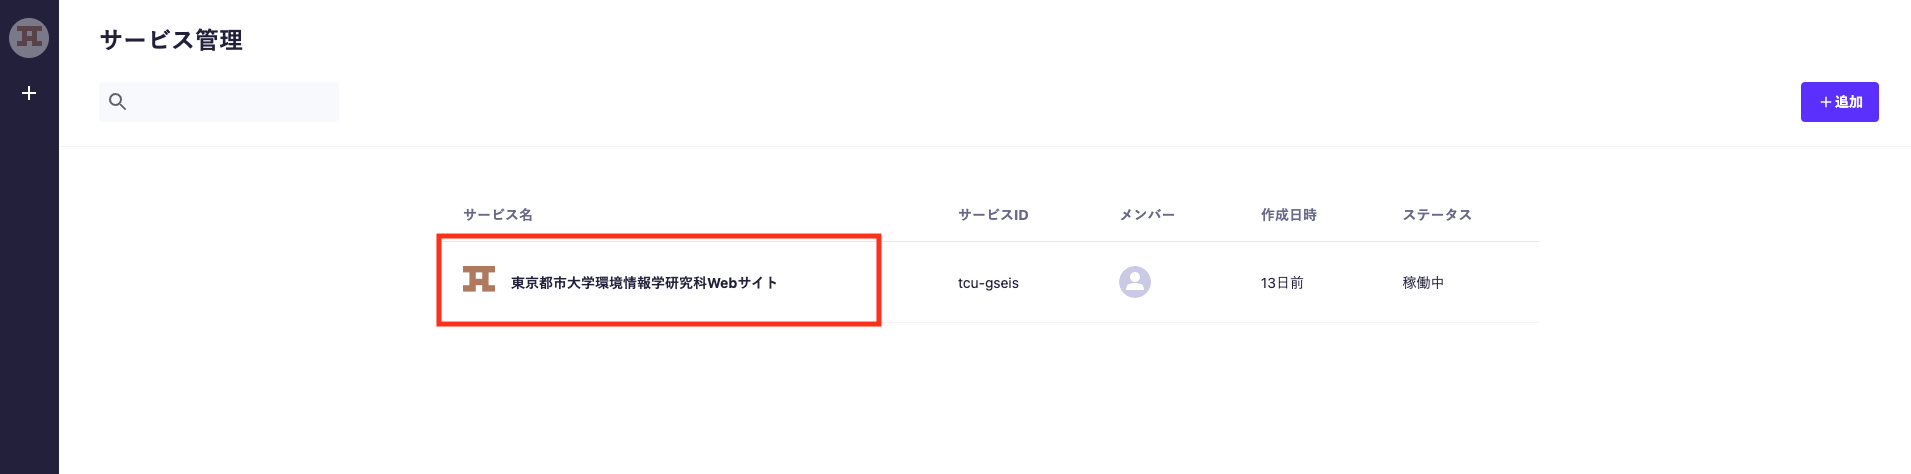Click empty space in the dark left sidebar
Viewport: 1911px width, 474px height.
point(29,300)
